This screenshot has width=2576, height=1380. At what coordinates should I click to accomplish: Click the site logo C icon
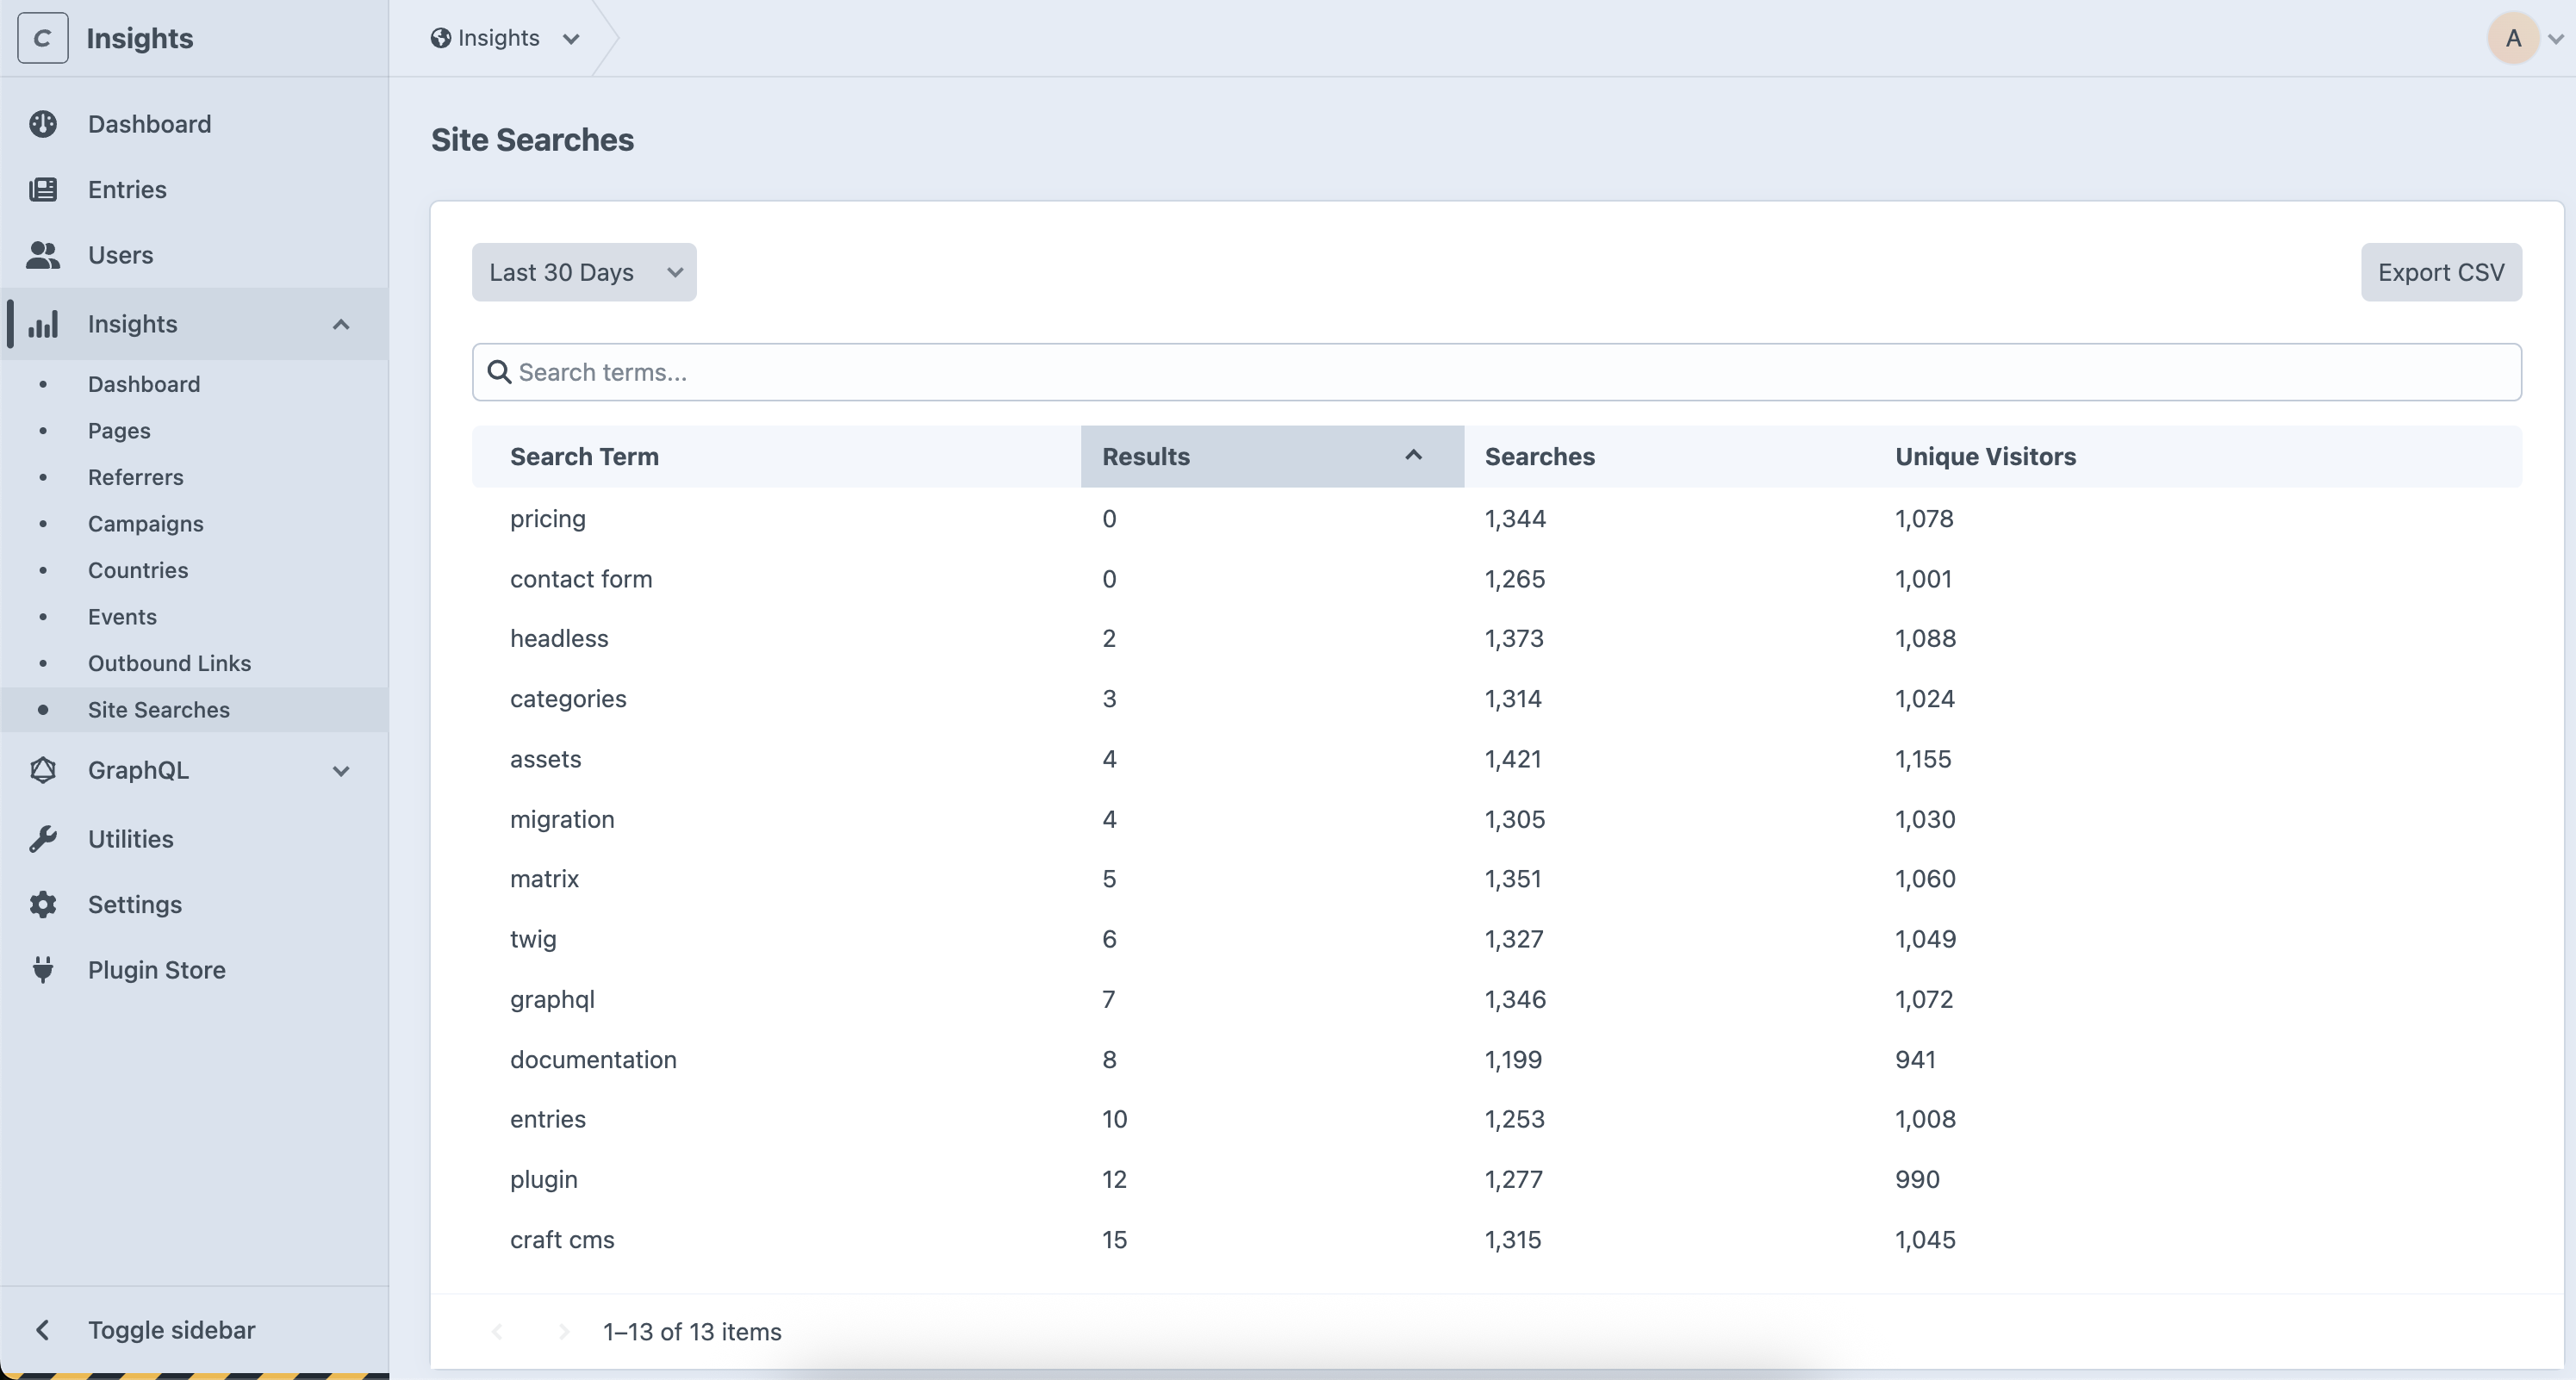(x=43, y=38)
